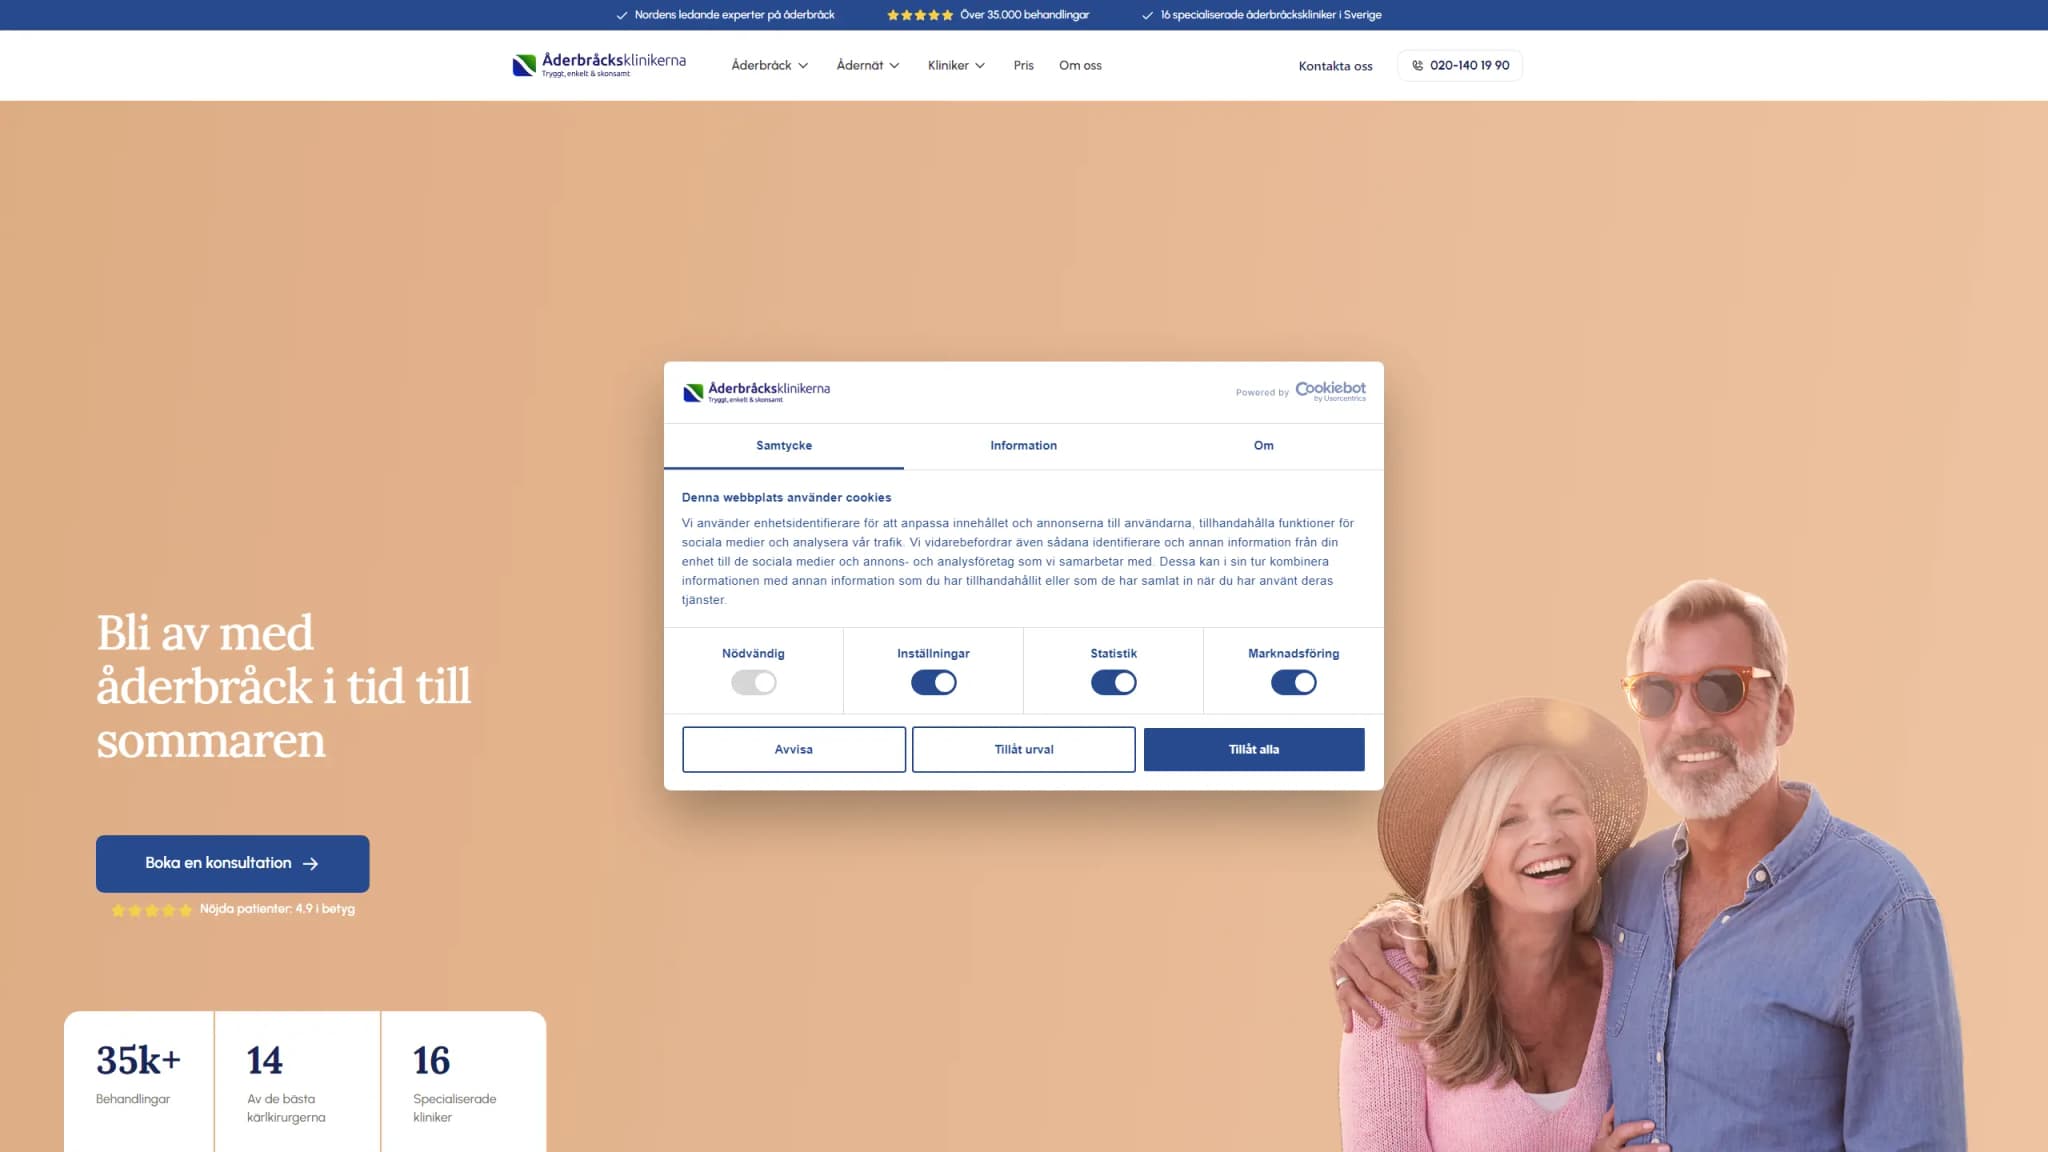Click the Nöjda patienter: 4,9 i betyg text
This screenshot has height=1152, width=2048.
click(x=277, y=909)
